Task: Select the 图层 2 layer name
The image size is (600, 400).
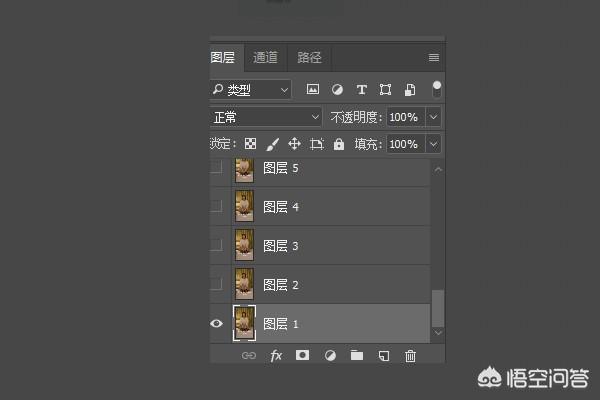Action: (281, 285)
